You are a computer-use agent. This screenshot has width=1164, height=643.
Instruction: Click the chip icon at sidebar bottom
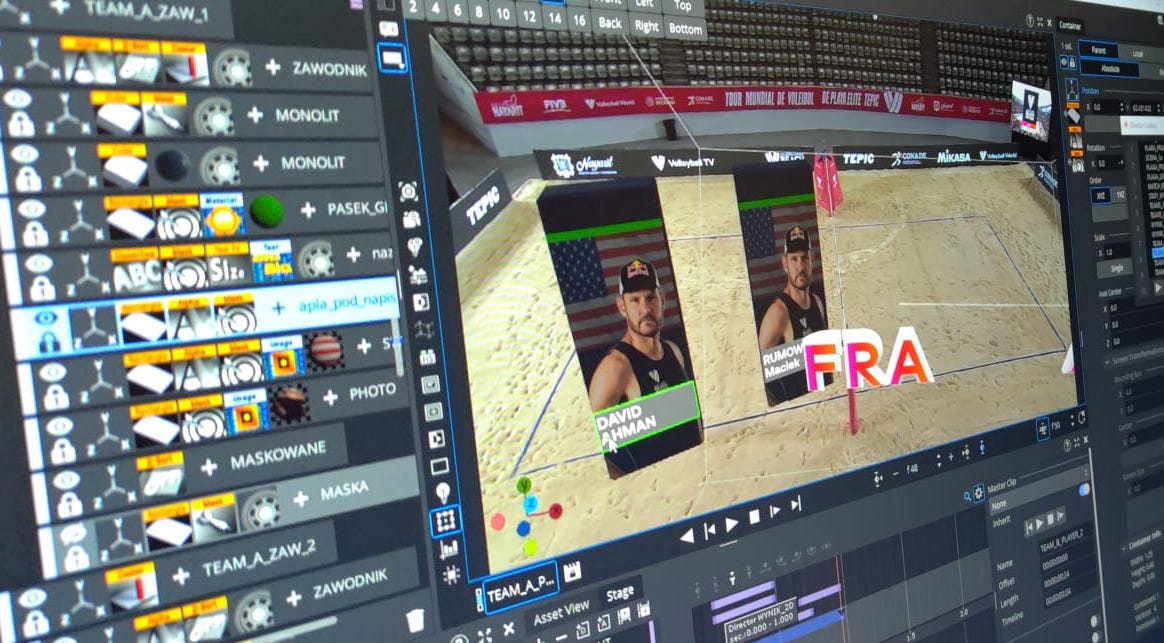451,575
